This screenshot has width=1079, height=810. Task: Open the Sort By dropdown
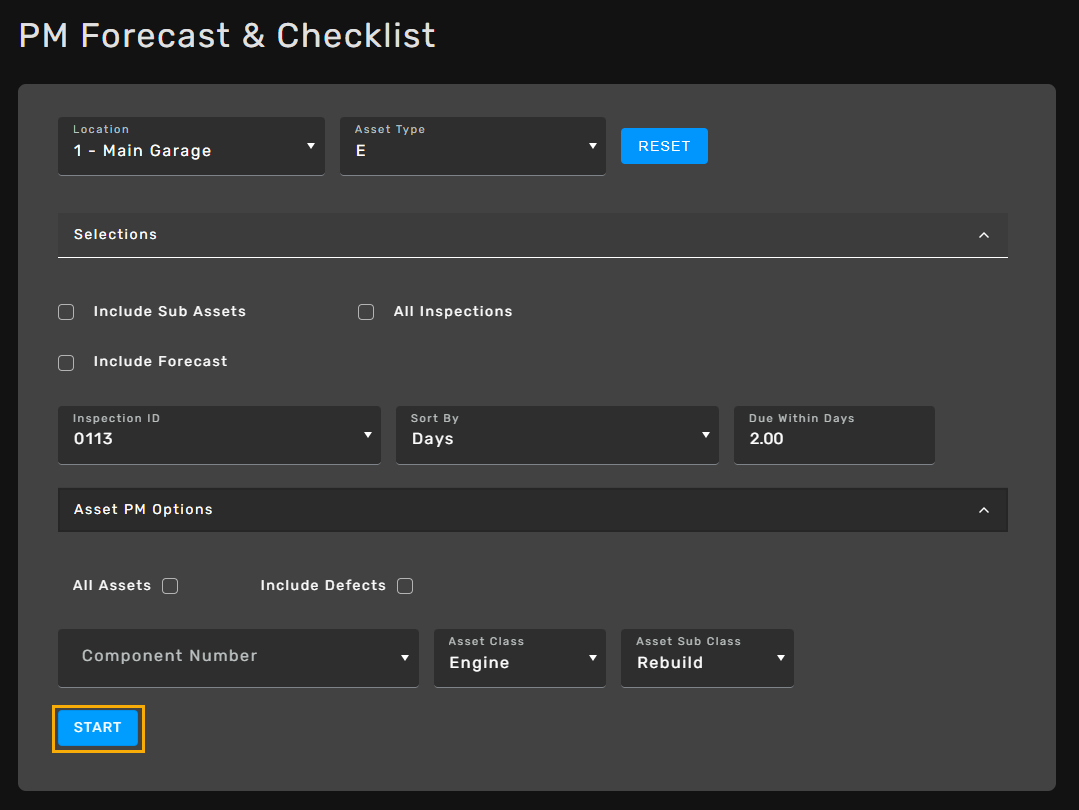pos(556,435)
